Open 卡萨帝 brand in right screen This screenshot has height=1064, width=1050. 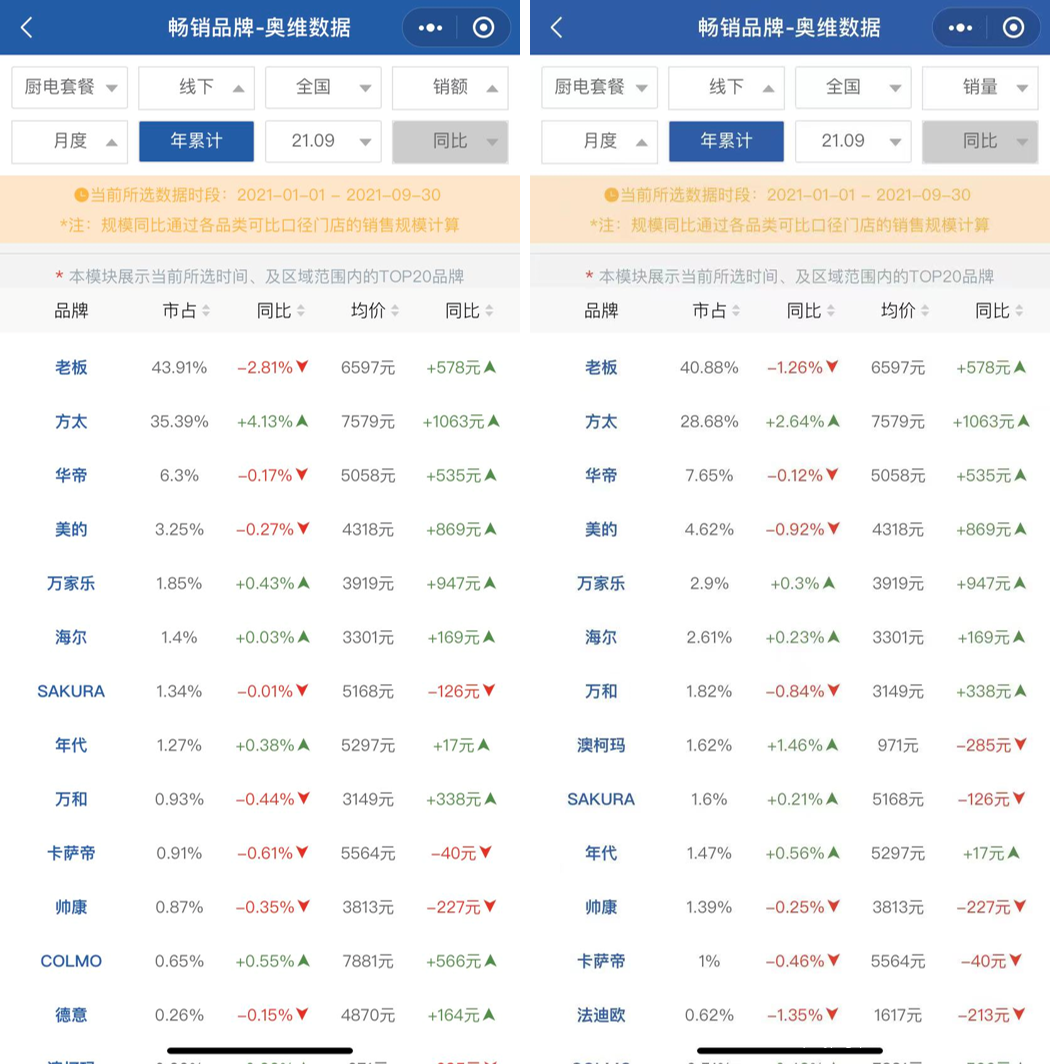601,962
